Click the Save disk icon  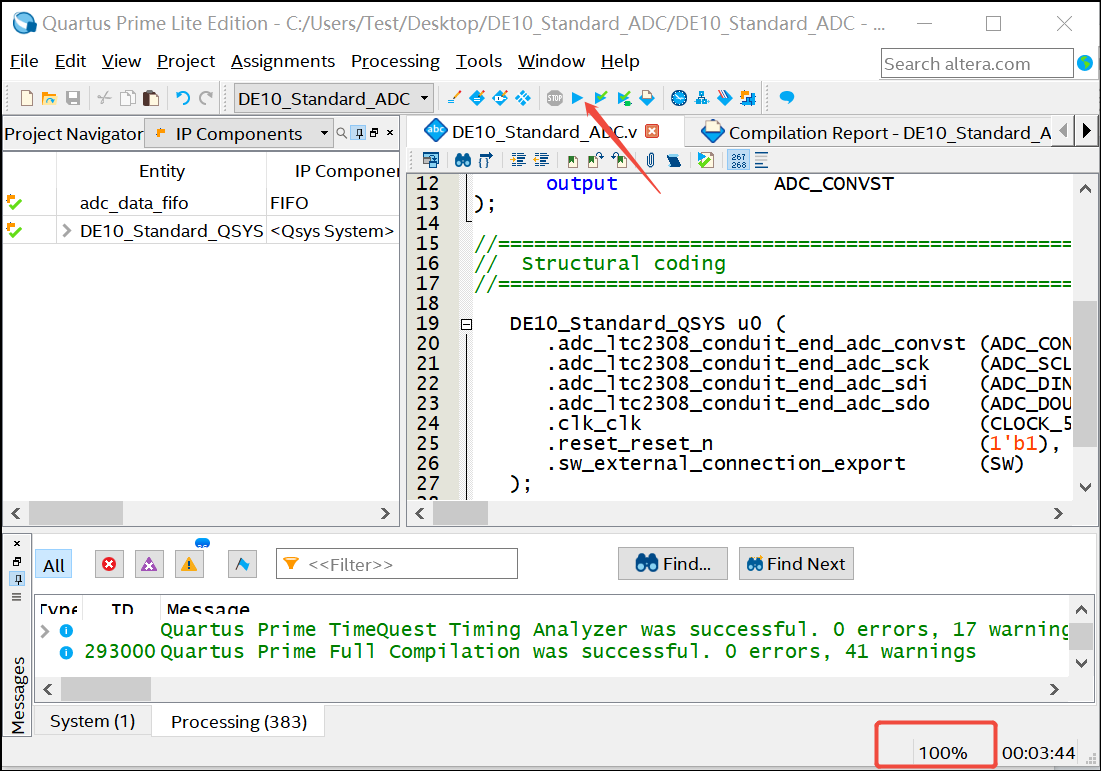point(73,98)
